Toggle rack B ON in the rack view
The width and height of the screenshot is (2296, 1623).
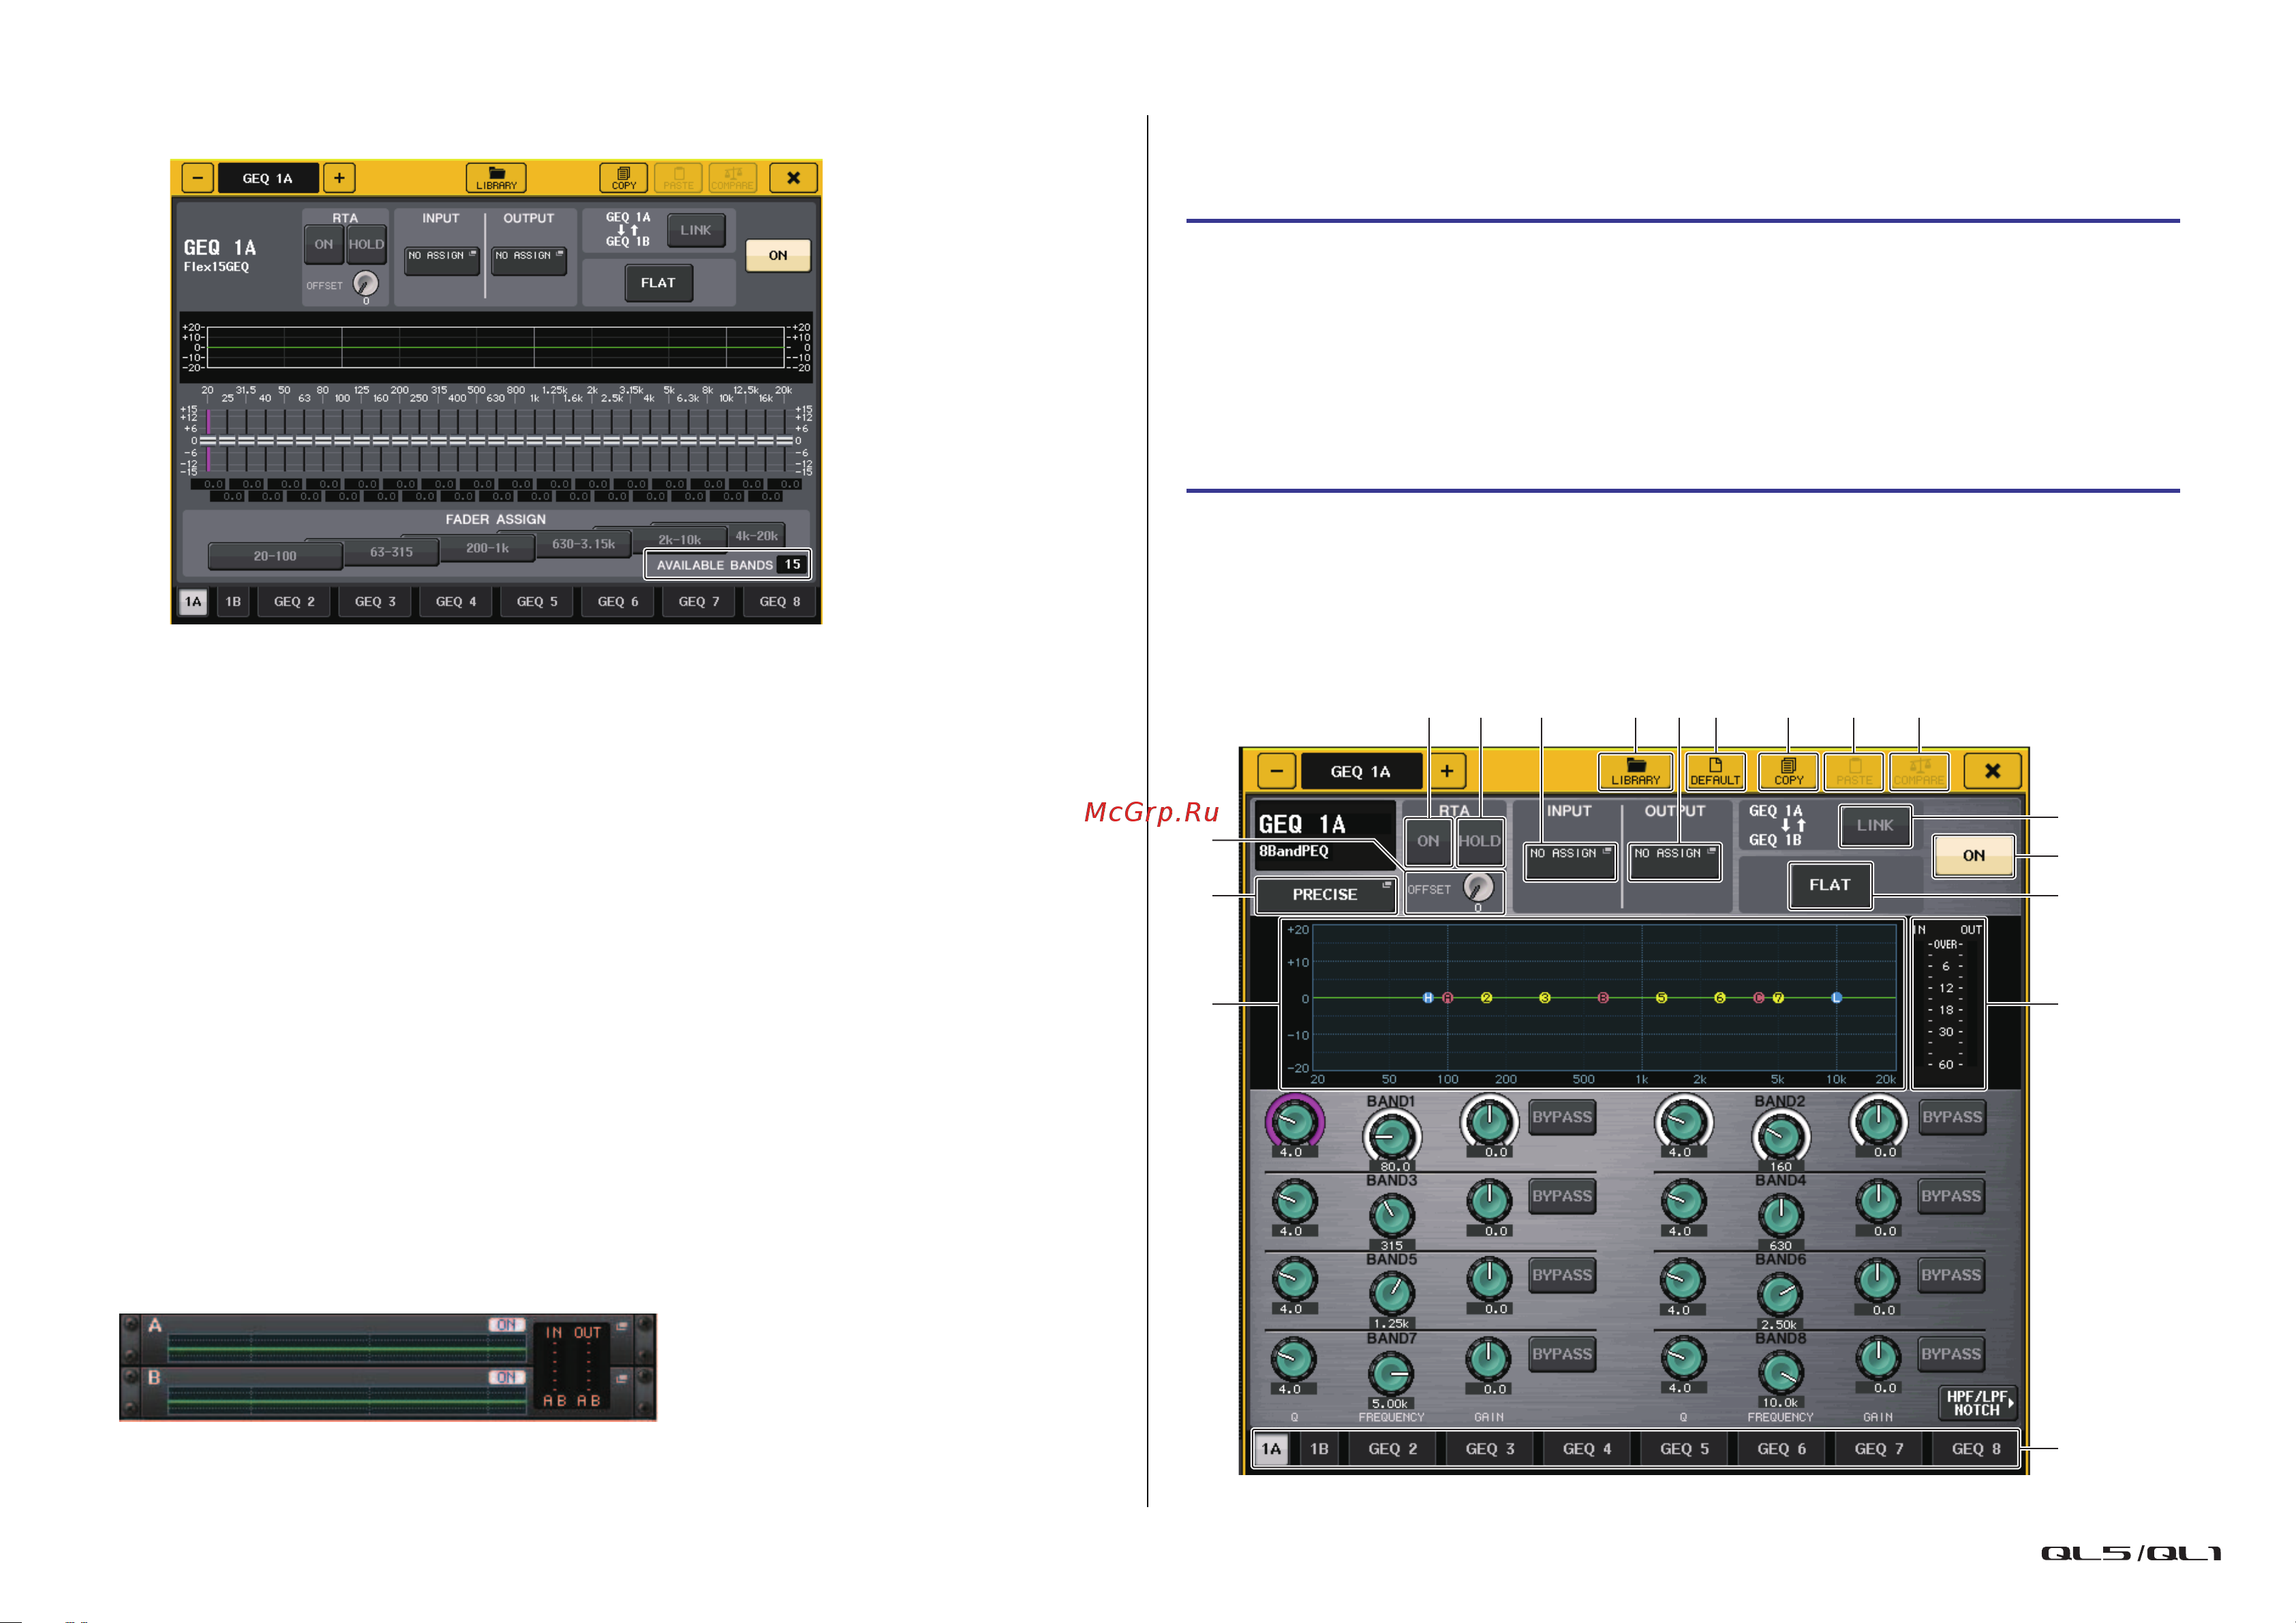click(x=506, y=1377)
